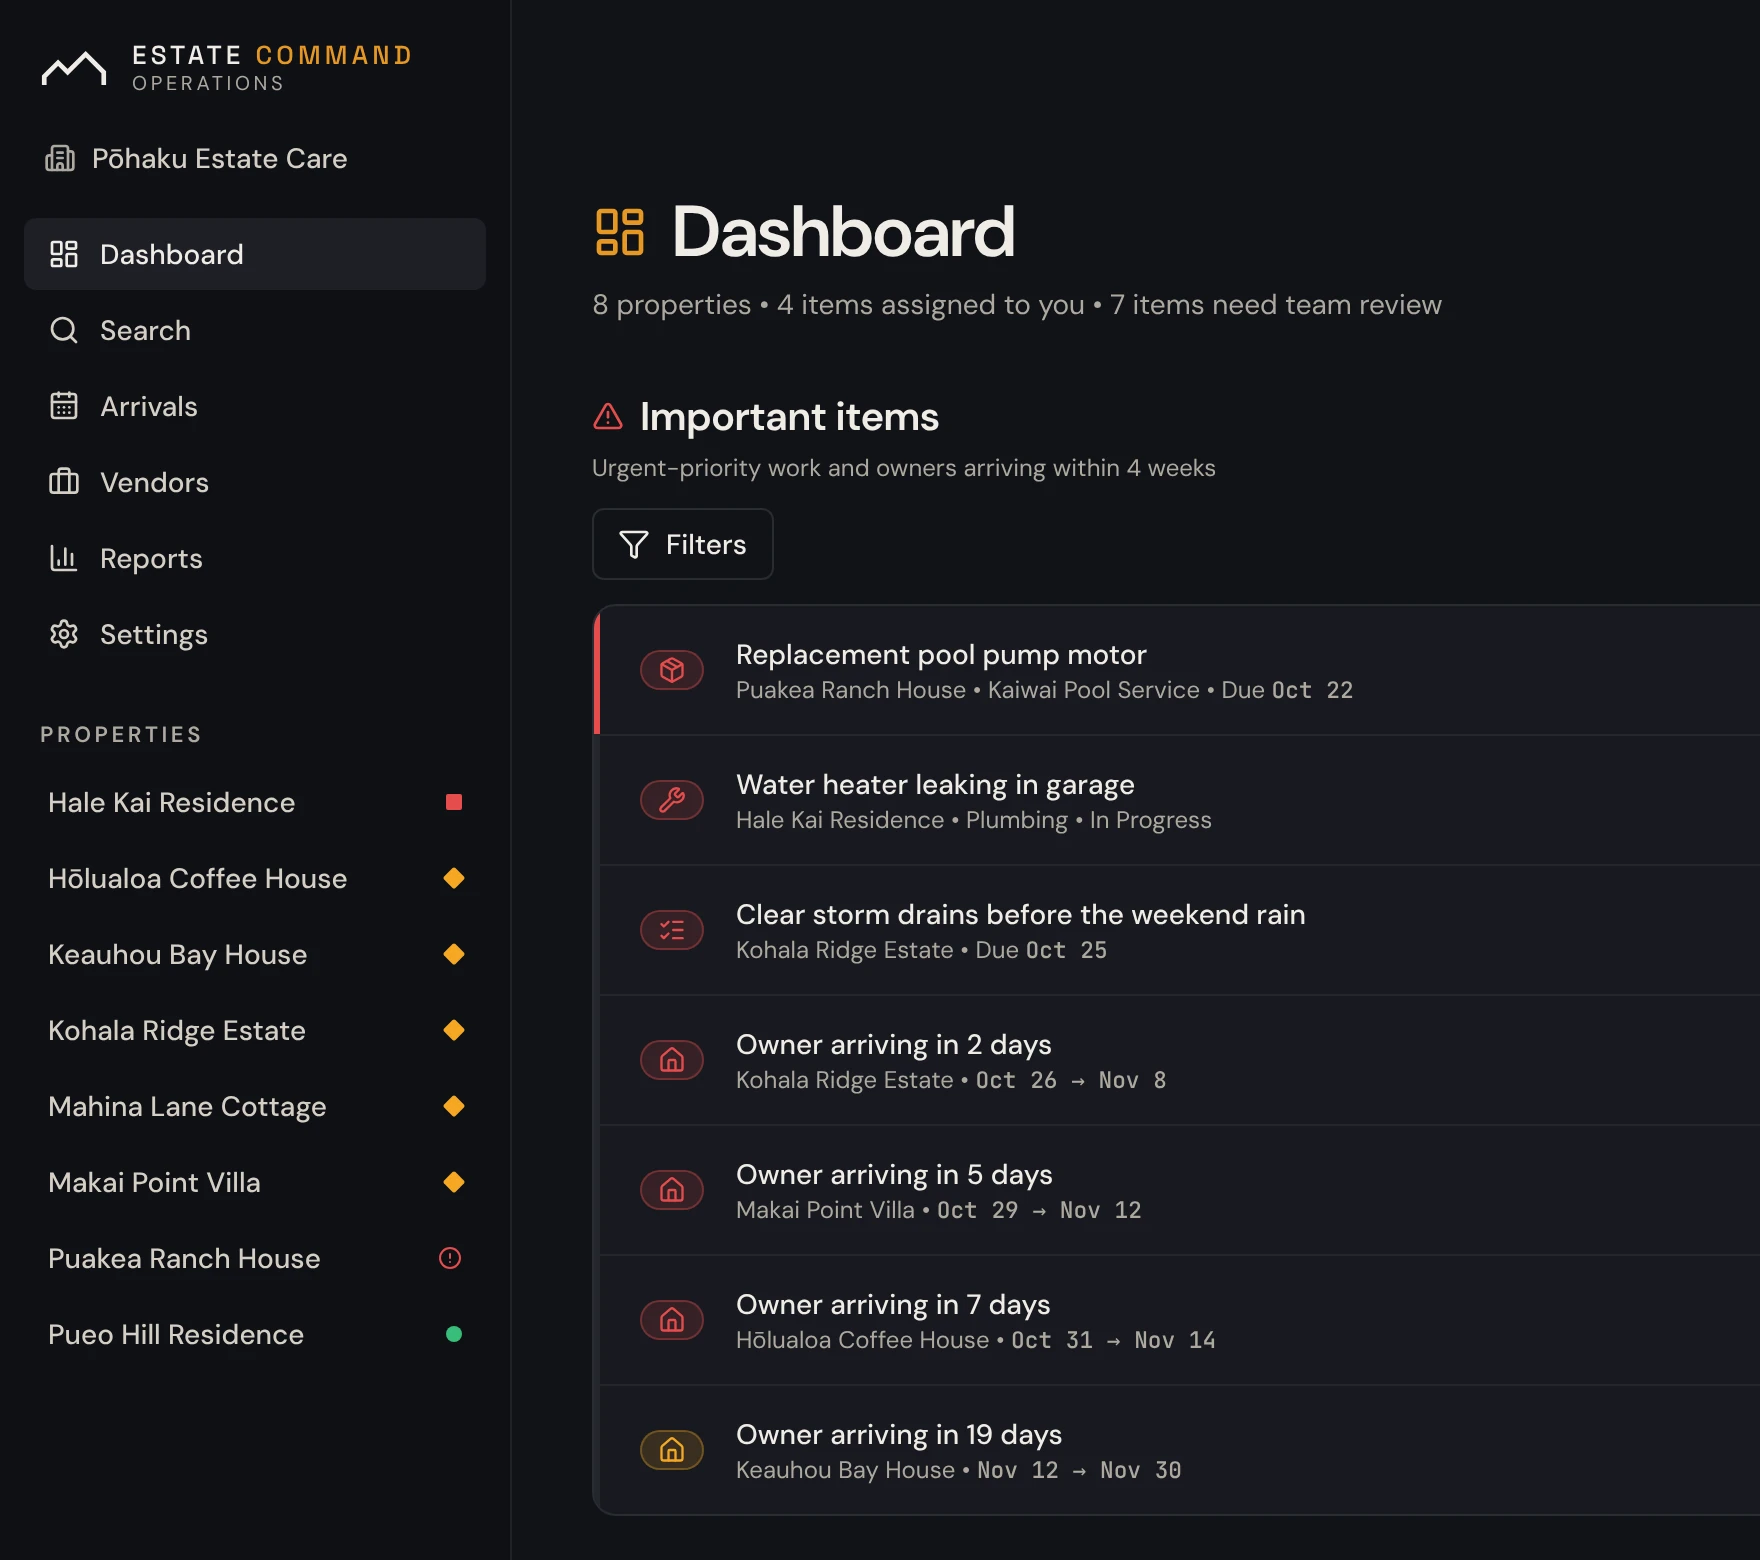
Task: Click the checklist icon on storm drains row
Action: click(672, 930)
